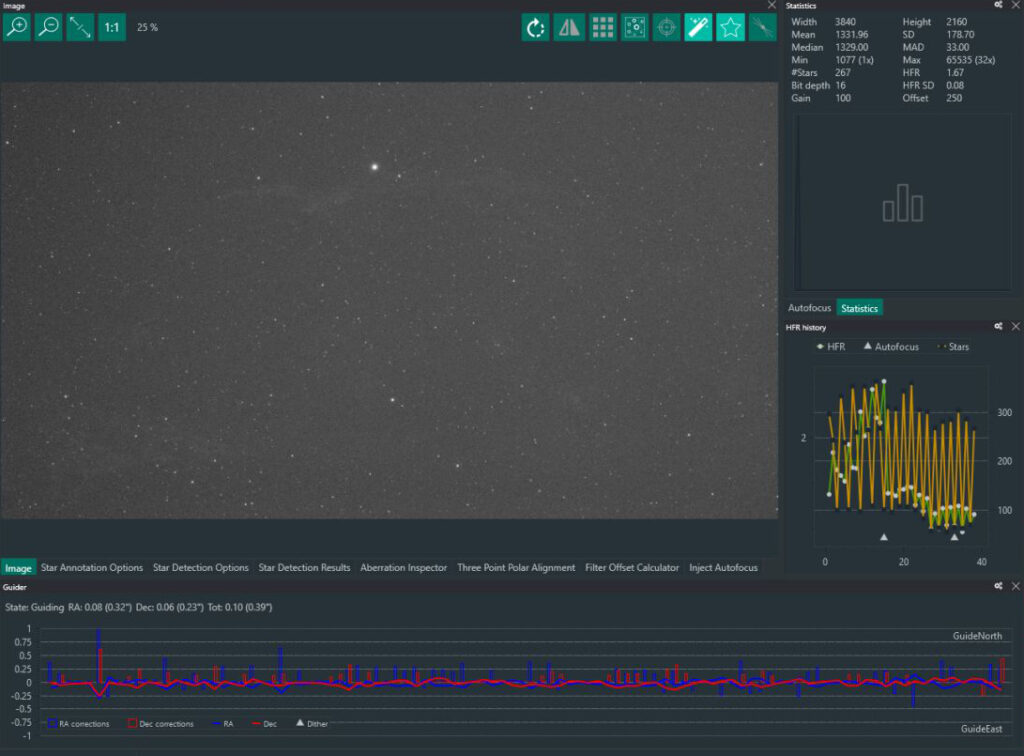
Task: Click the Width value 3840
Action: (845, 22)
